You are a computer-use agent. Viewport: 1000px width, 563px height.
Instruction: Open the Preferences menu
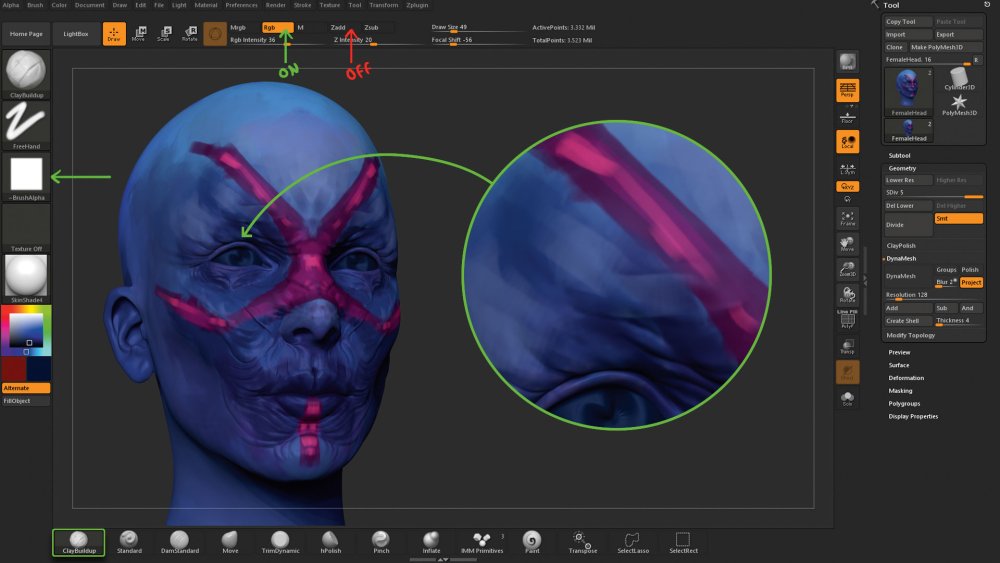[241, 5]
